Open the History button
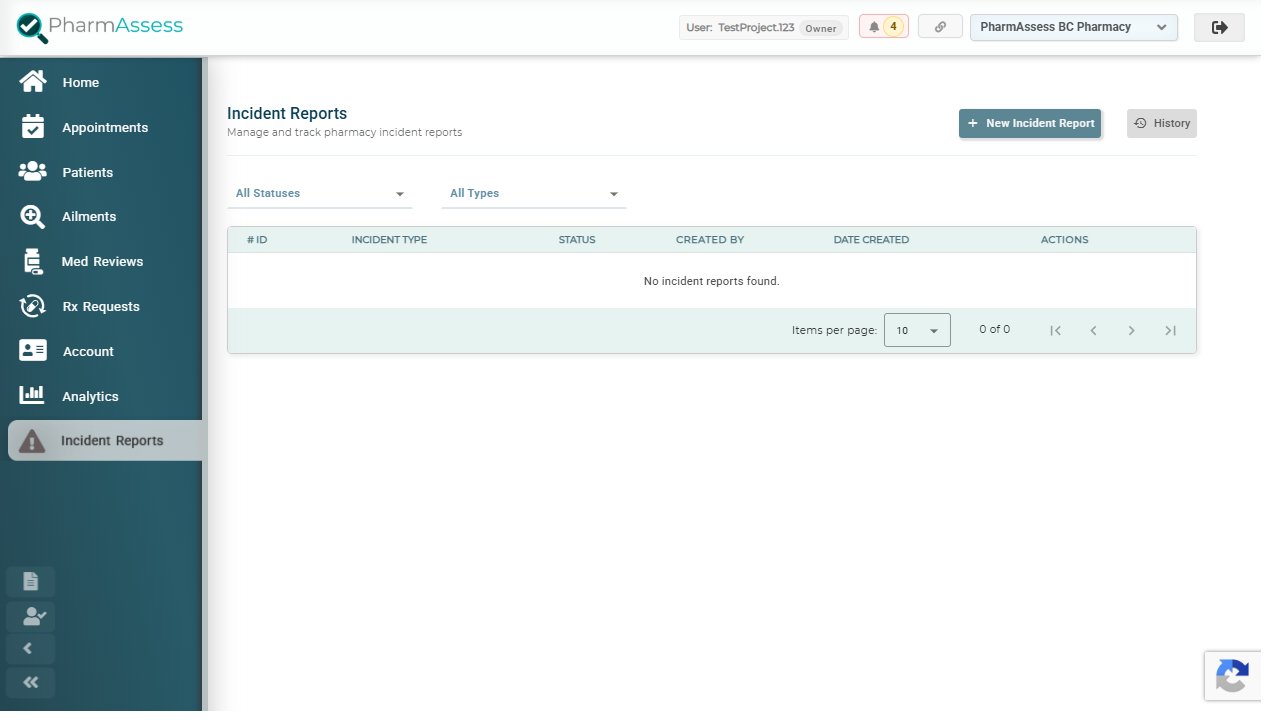The height and width of the screenshot is (720, 1280). (1162, 123)
